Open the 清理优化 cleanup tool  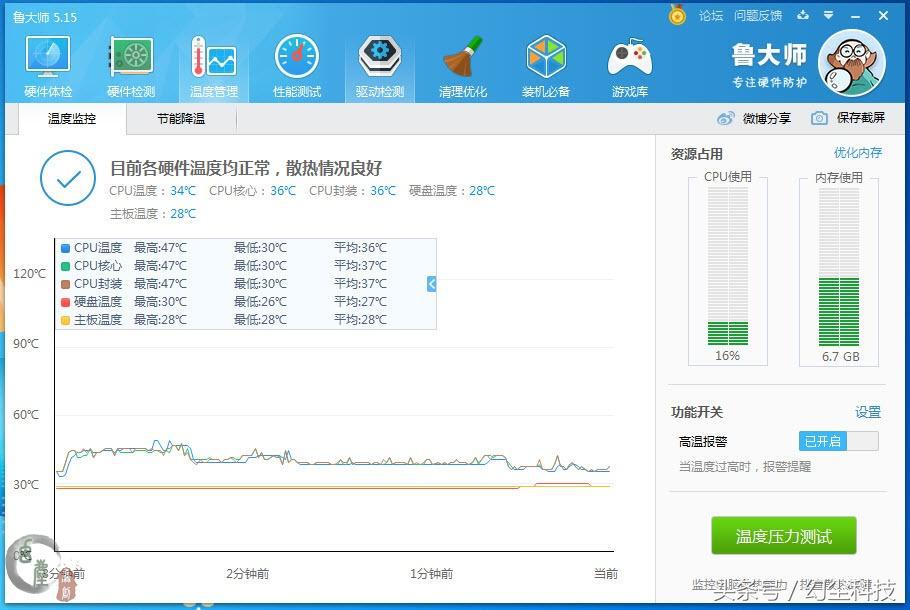462,63
